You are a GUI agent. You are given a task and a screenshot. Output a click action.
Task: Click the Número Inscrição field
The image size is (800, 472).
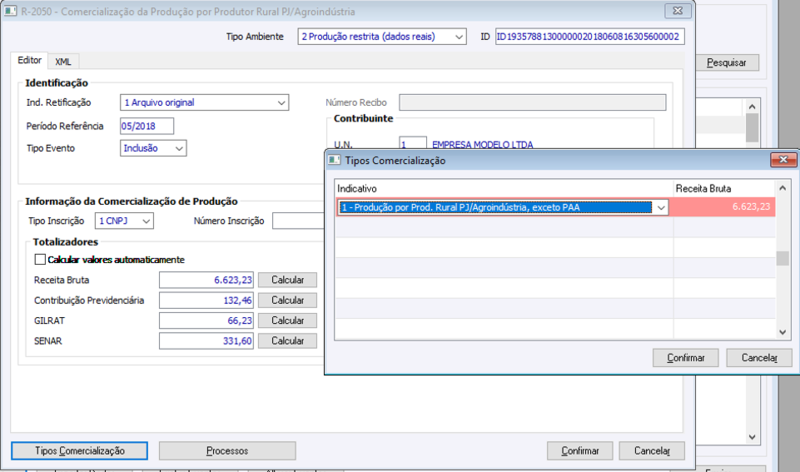pyautogui.click(x=298, y=221)
